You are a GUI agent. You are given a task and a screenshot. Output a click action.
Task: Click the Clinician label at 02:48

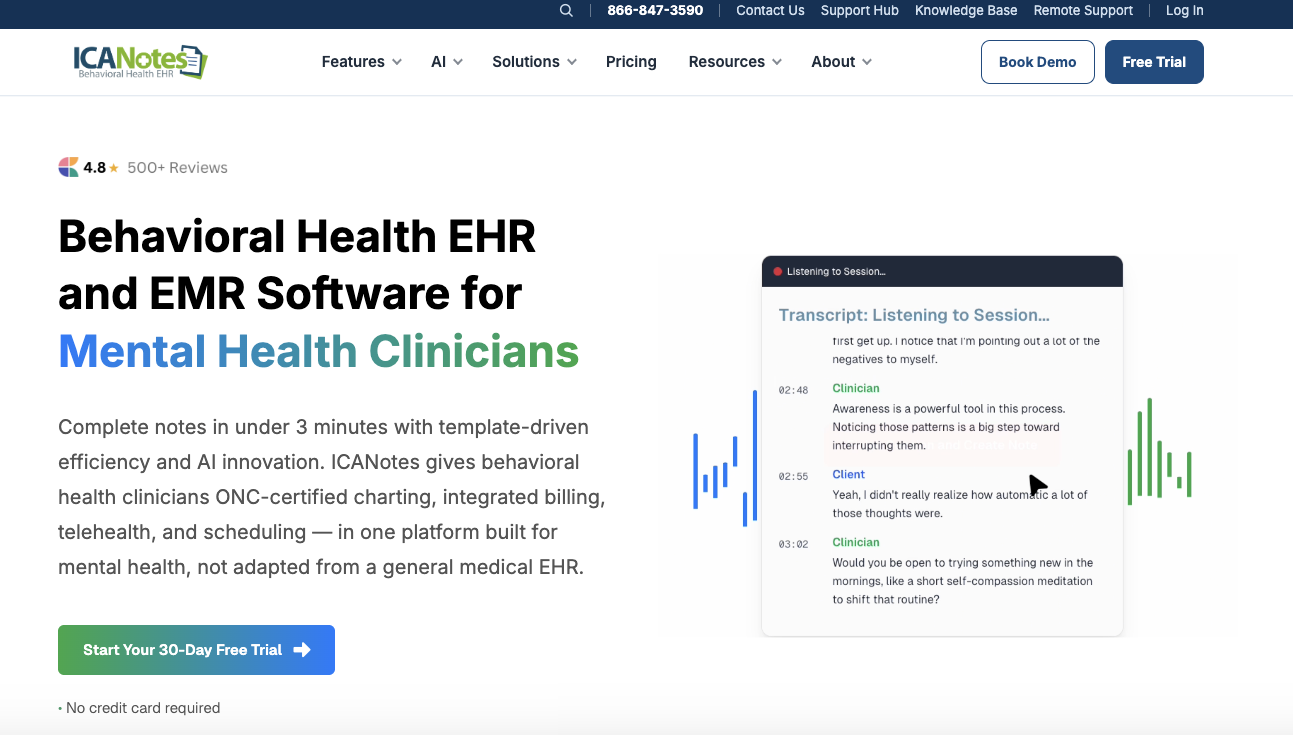(x=856, y=388)
